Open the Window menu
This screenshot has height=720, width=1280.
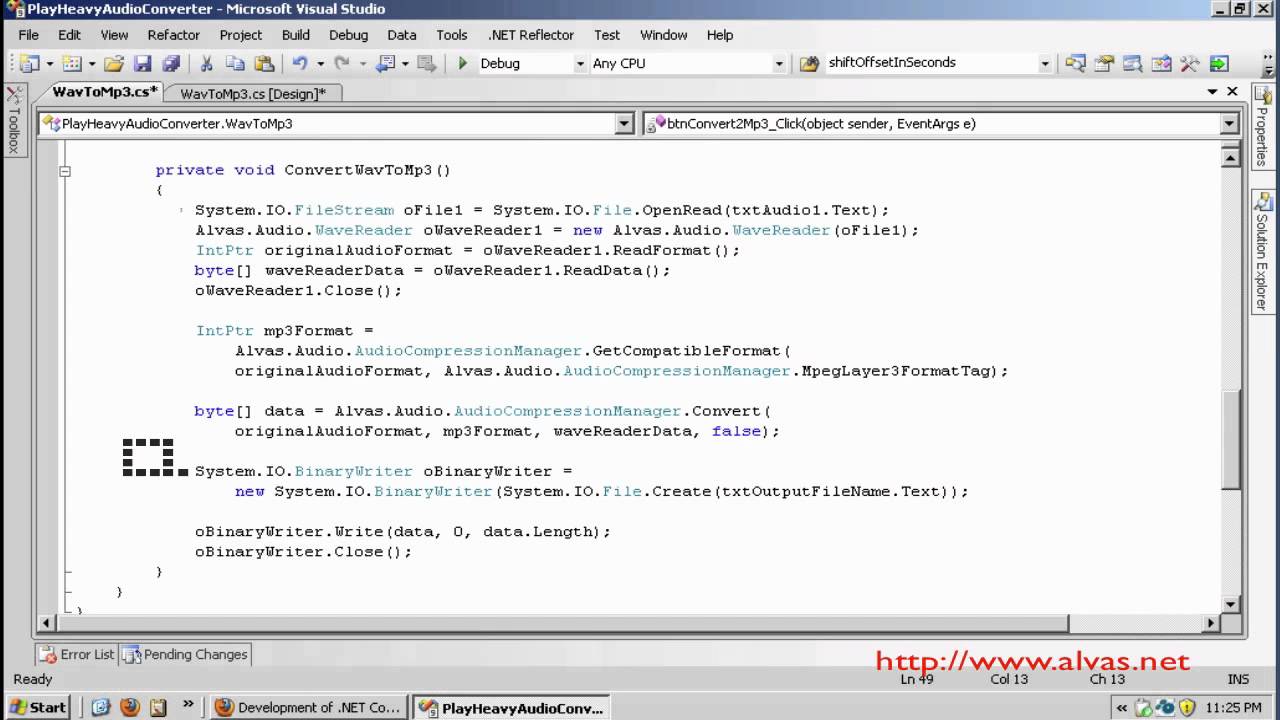click(x=664, y=35)
